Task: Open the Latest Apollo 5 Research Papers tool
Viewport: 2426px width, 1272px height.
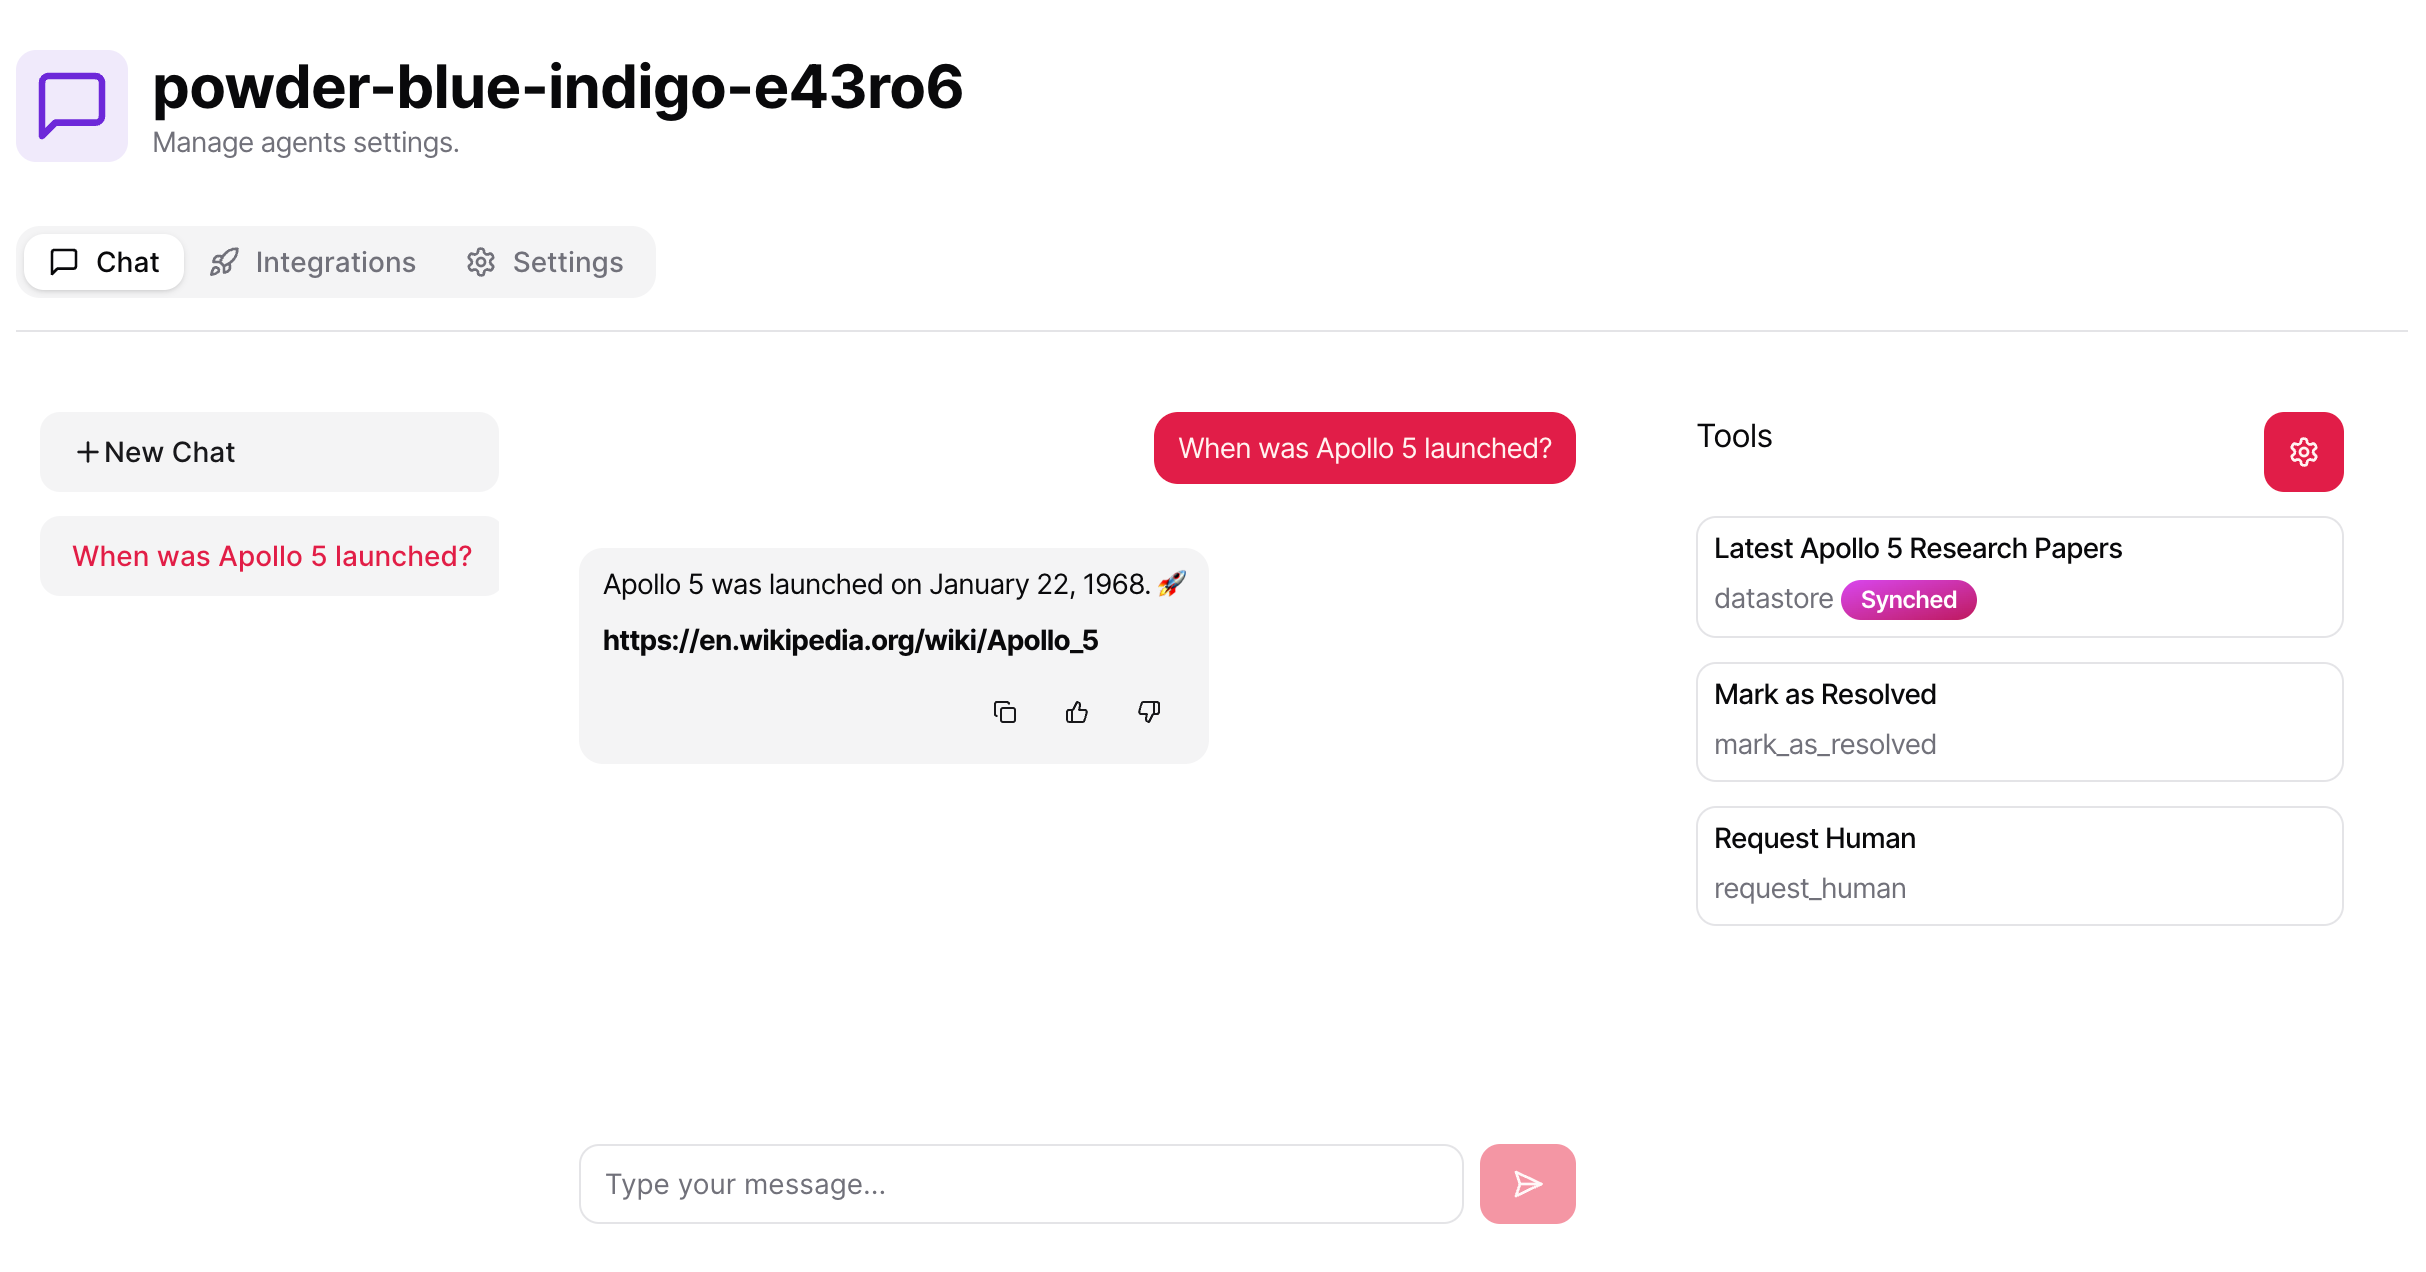Action: tap(2019, 577)
